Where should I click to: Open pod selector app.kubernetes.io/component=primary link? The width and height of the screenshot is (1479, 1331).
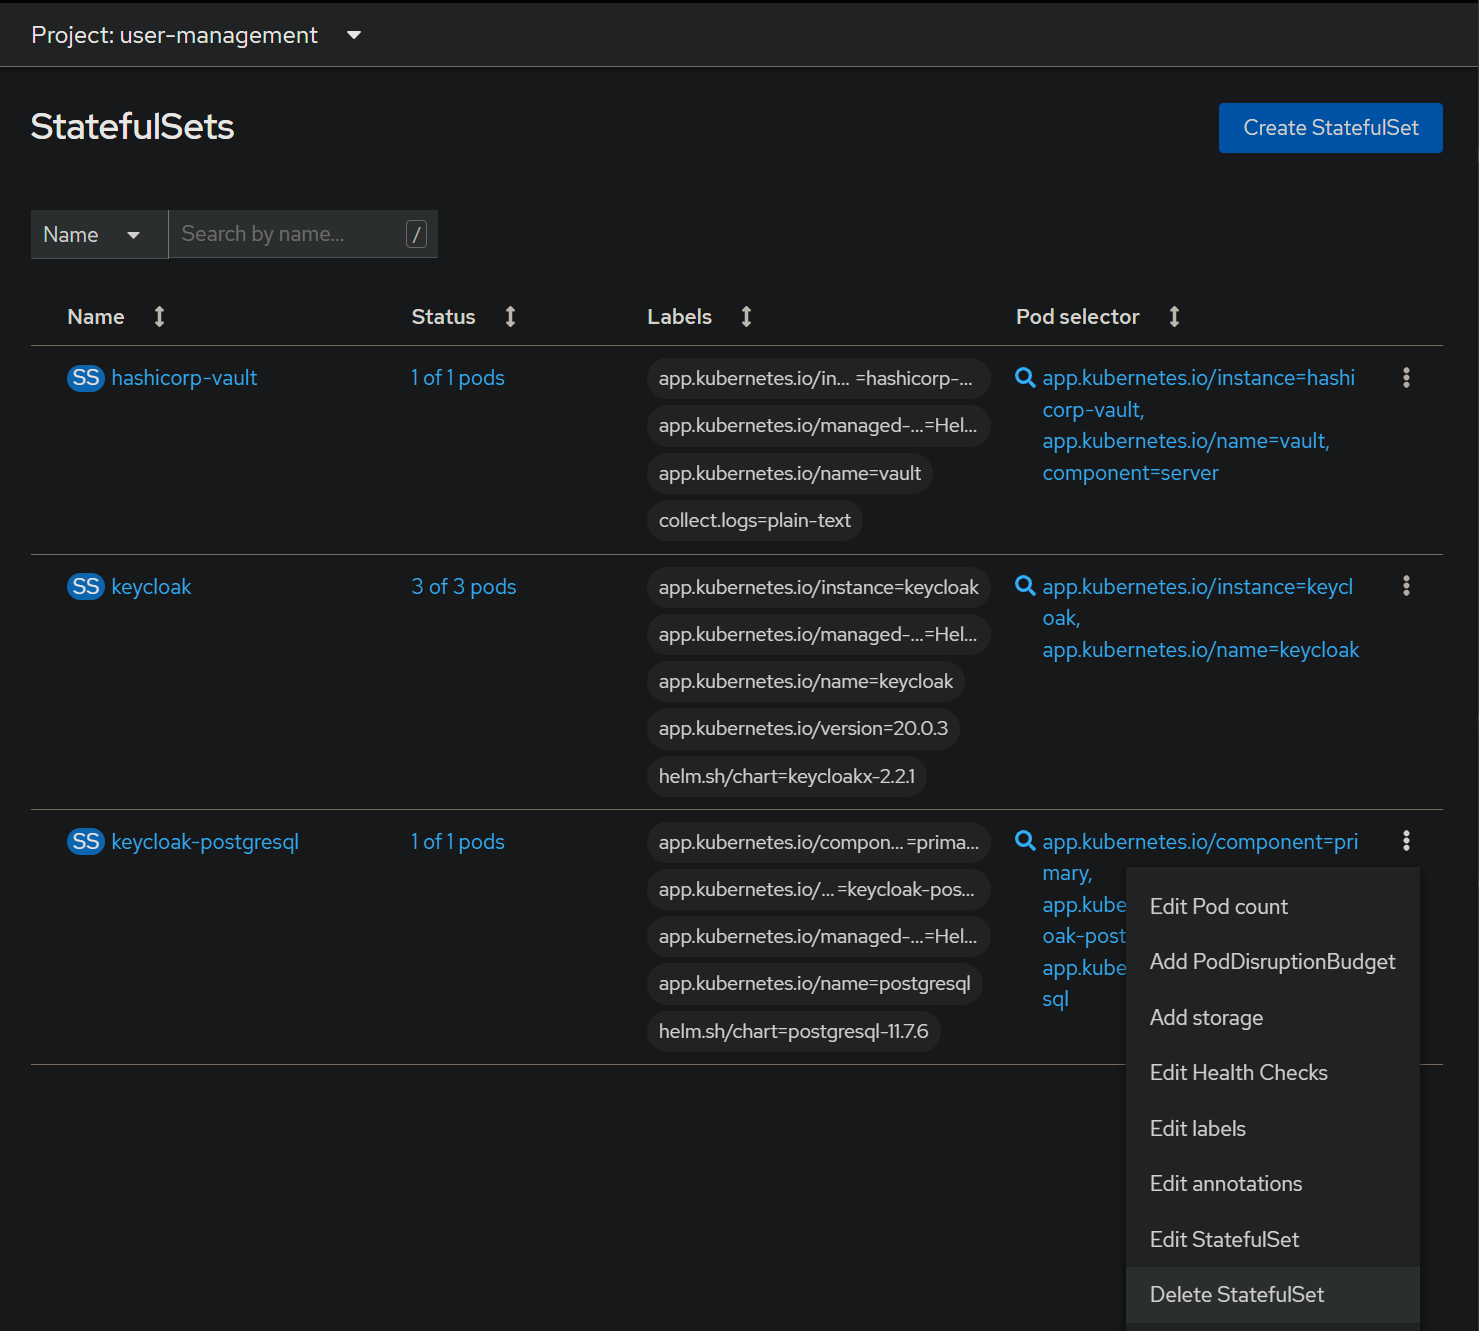click(x=1200, y=857)
